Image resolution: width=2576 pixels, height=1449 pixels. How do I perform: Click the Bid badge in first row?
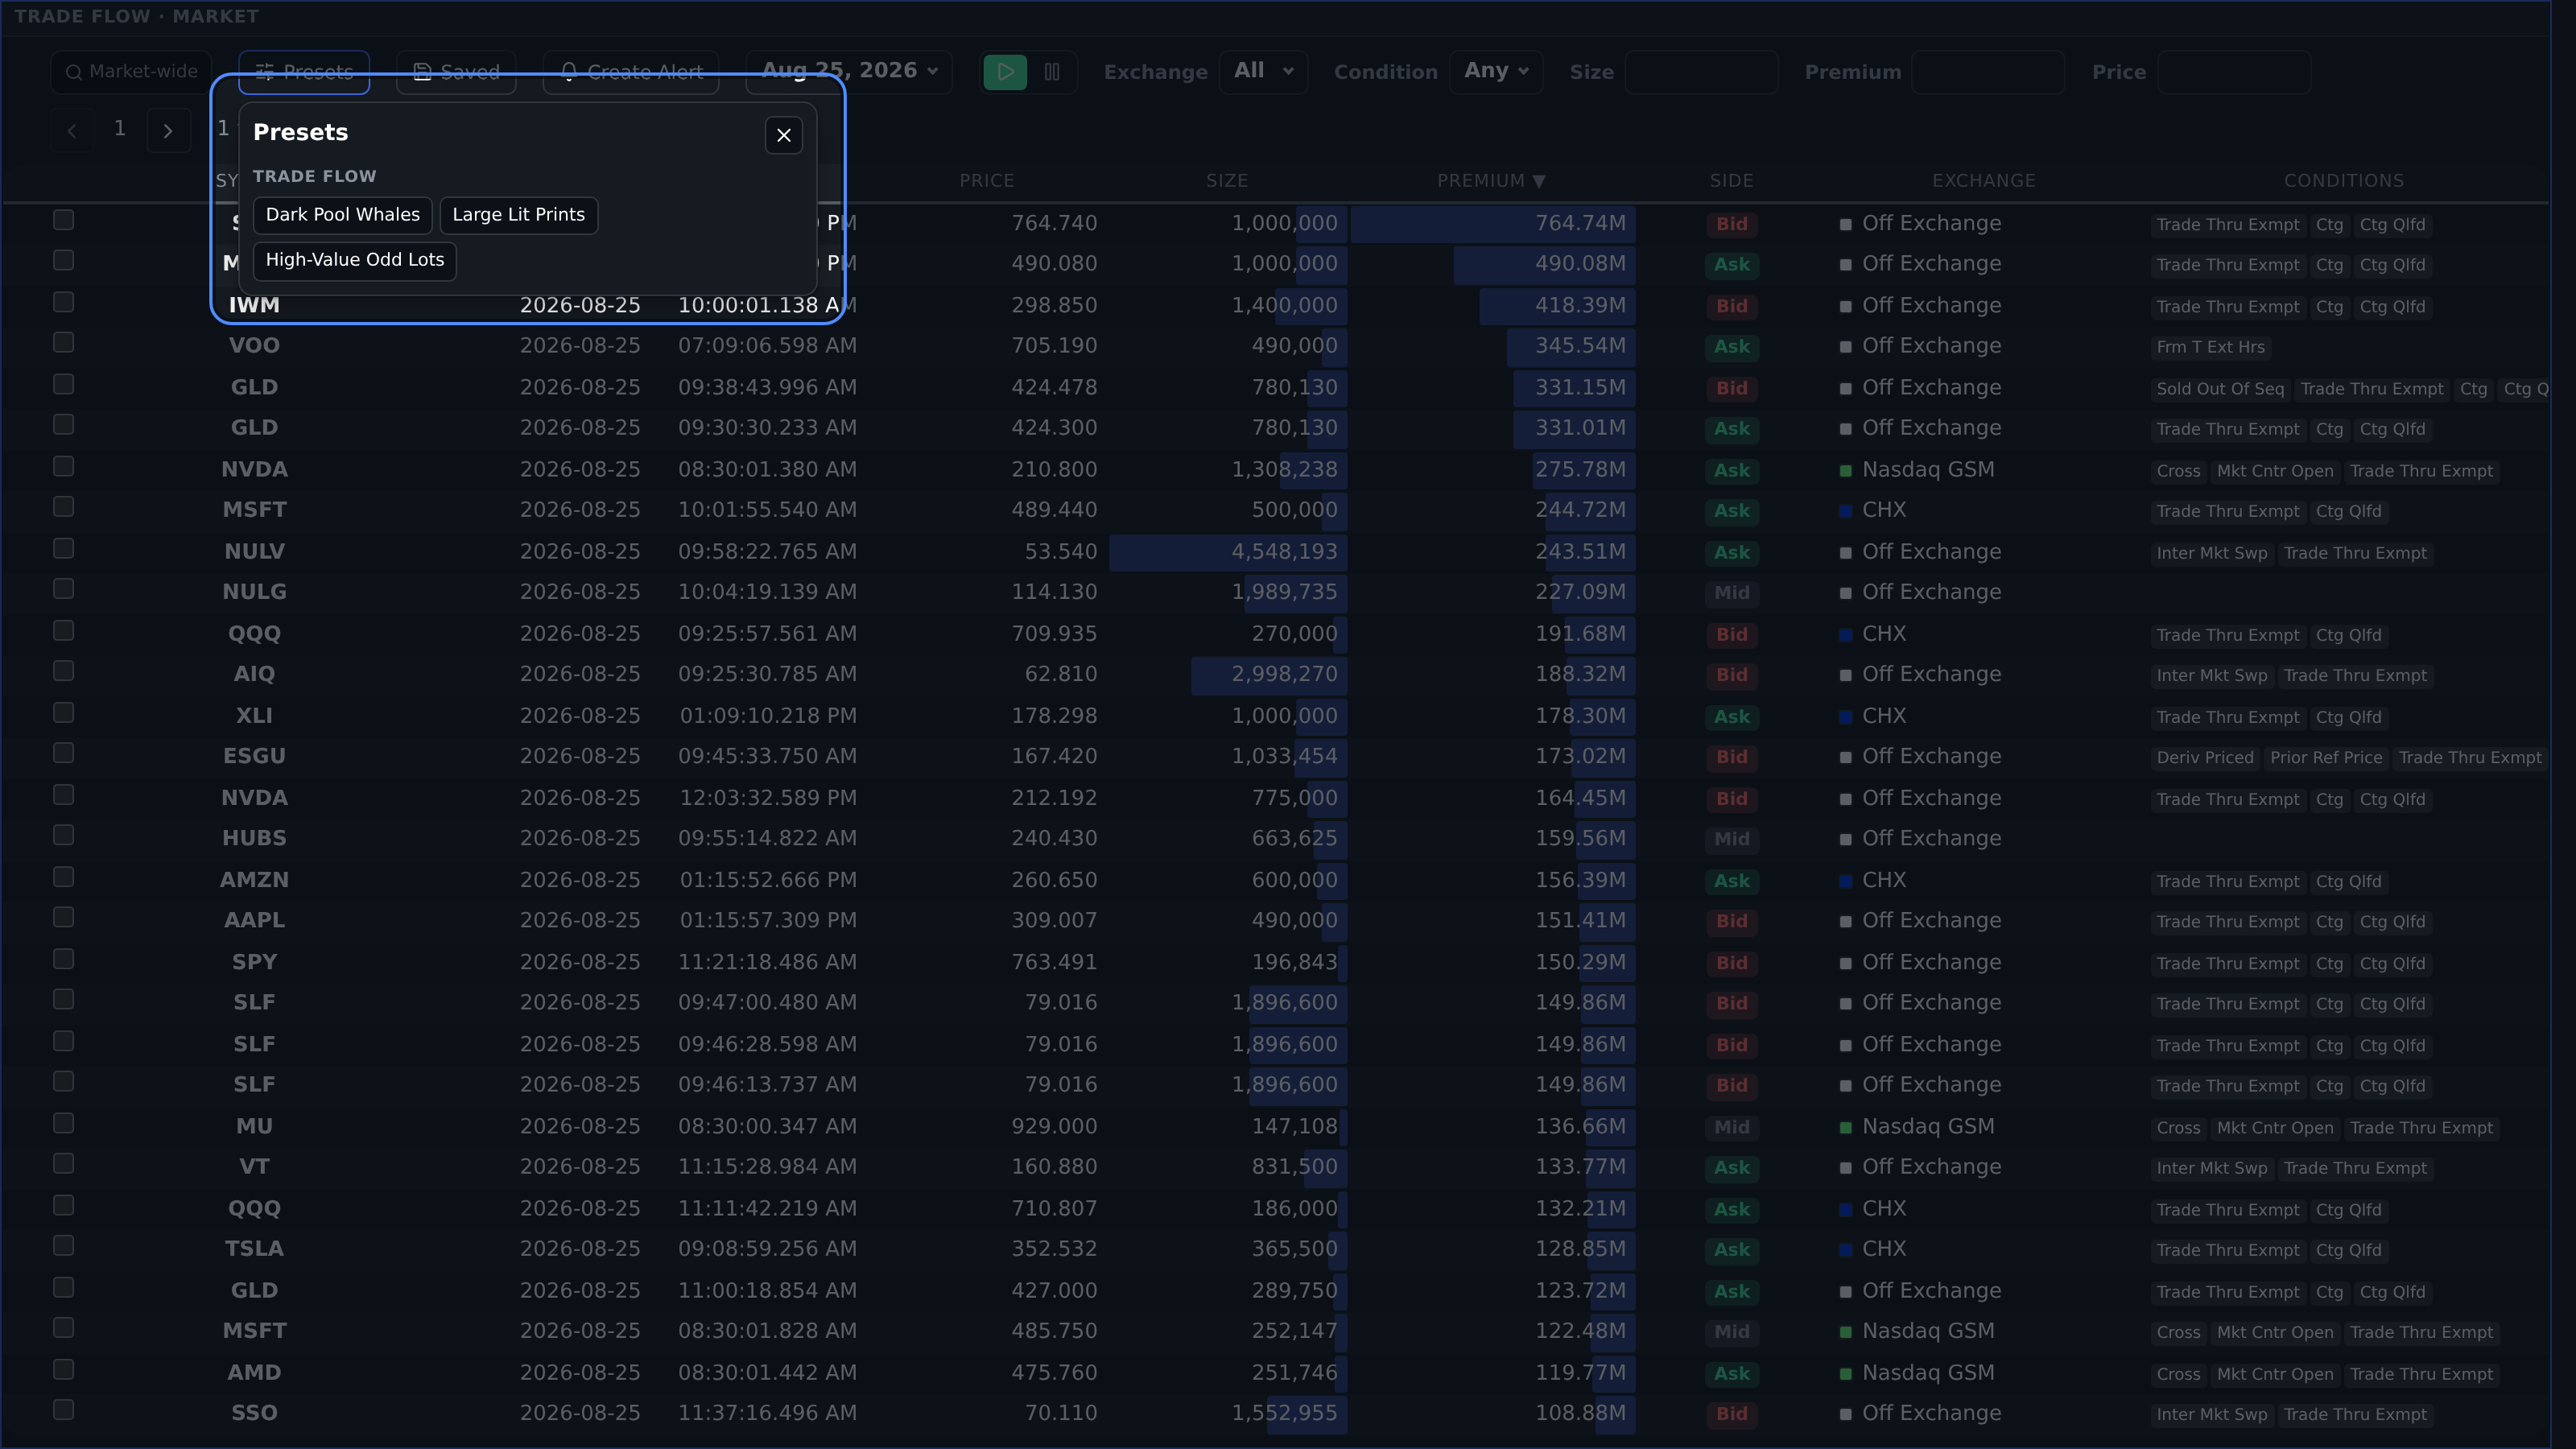point(1731,225)
